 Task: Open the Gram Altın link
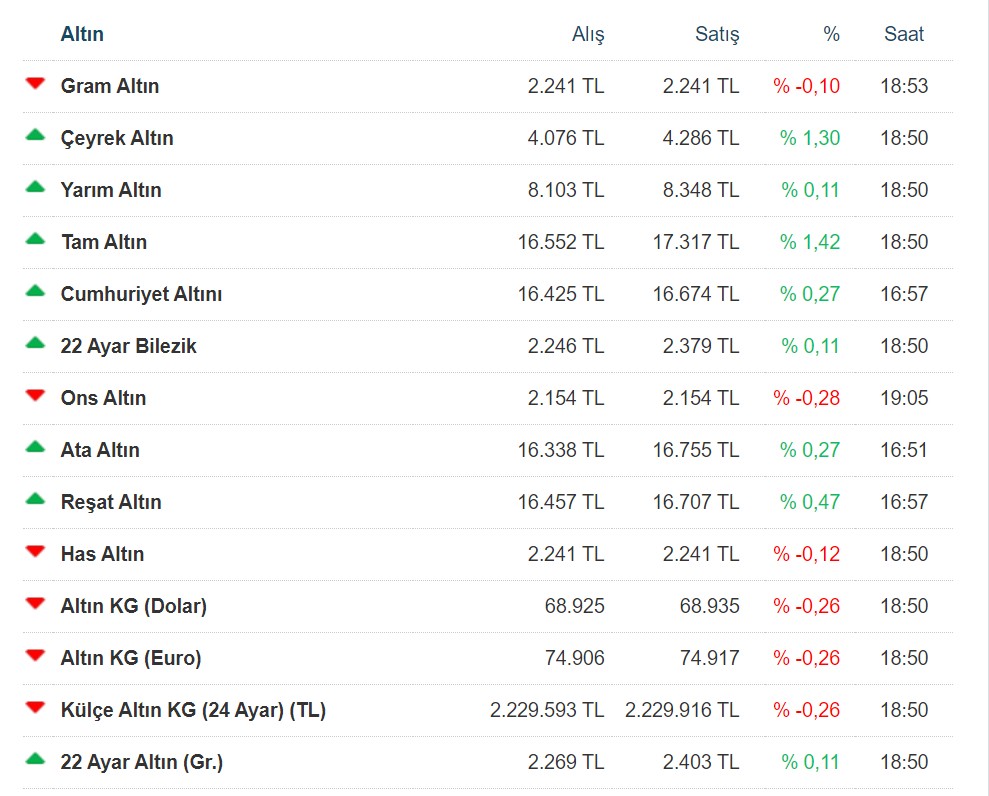click(110, 86)
